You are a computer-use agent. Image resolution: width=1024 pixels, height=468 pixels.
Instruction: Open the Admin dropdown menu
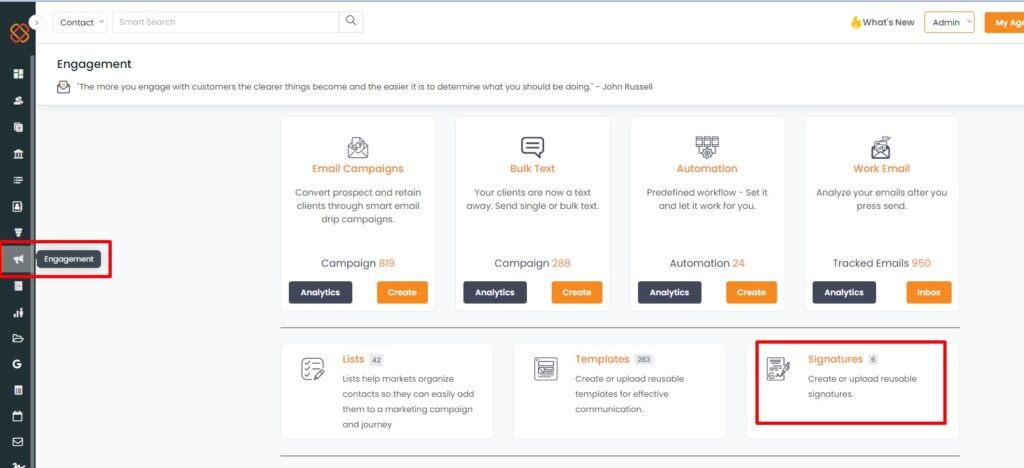pyautogui.click(x=948, y=22)
